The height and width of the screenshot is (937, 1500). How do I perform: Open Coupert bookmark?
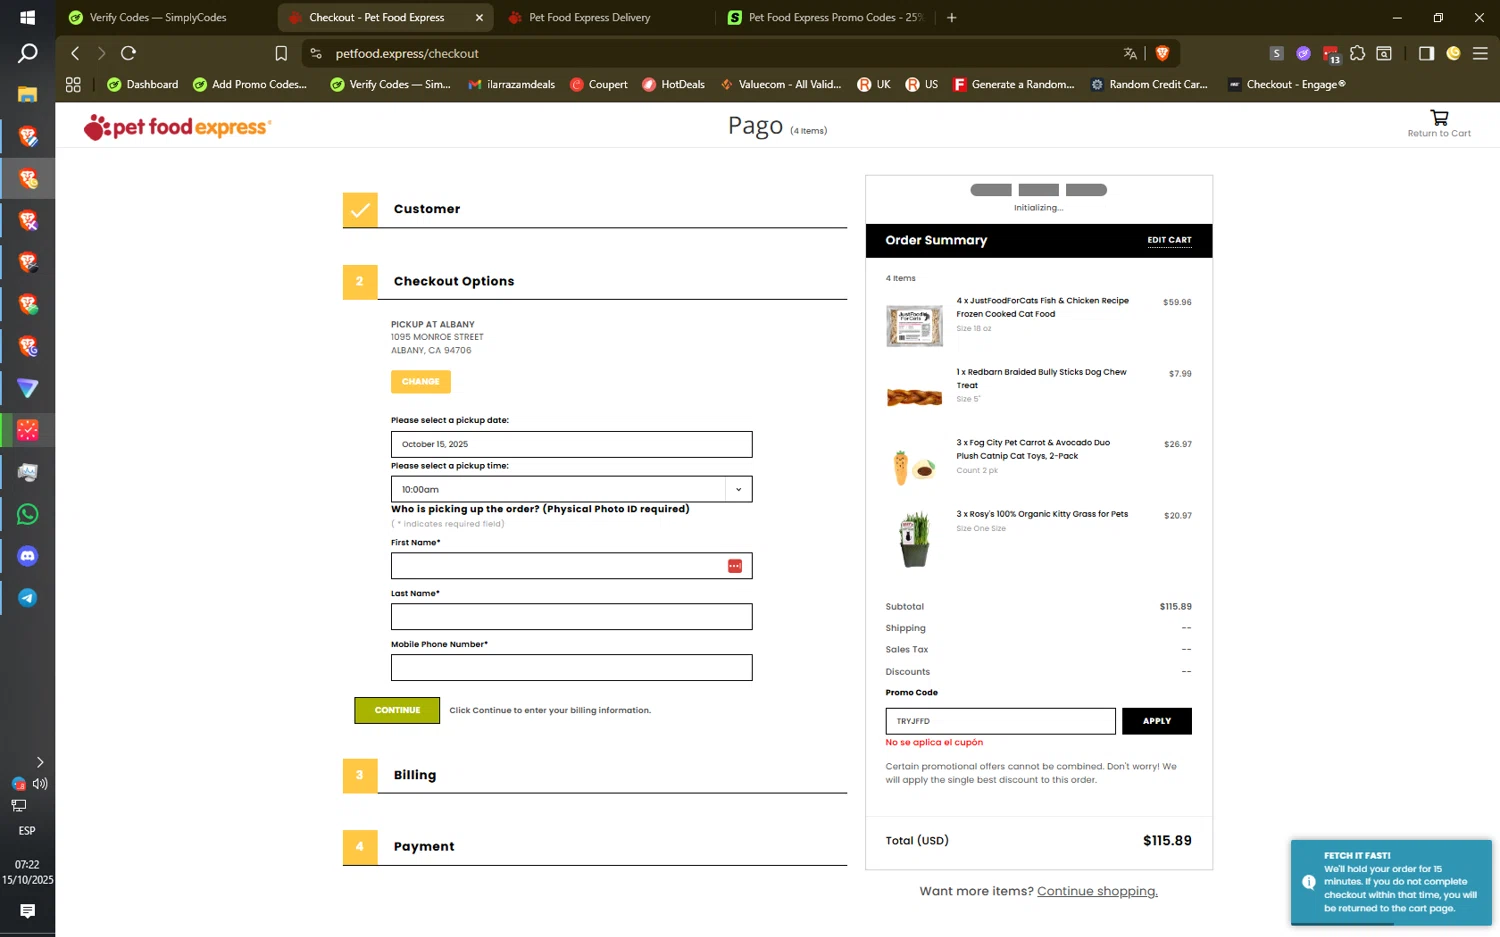point(599,85)
